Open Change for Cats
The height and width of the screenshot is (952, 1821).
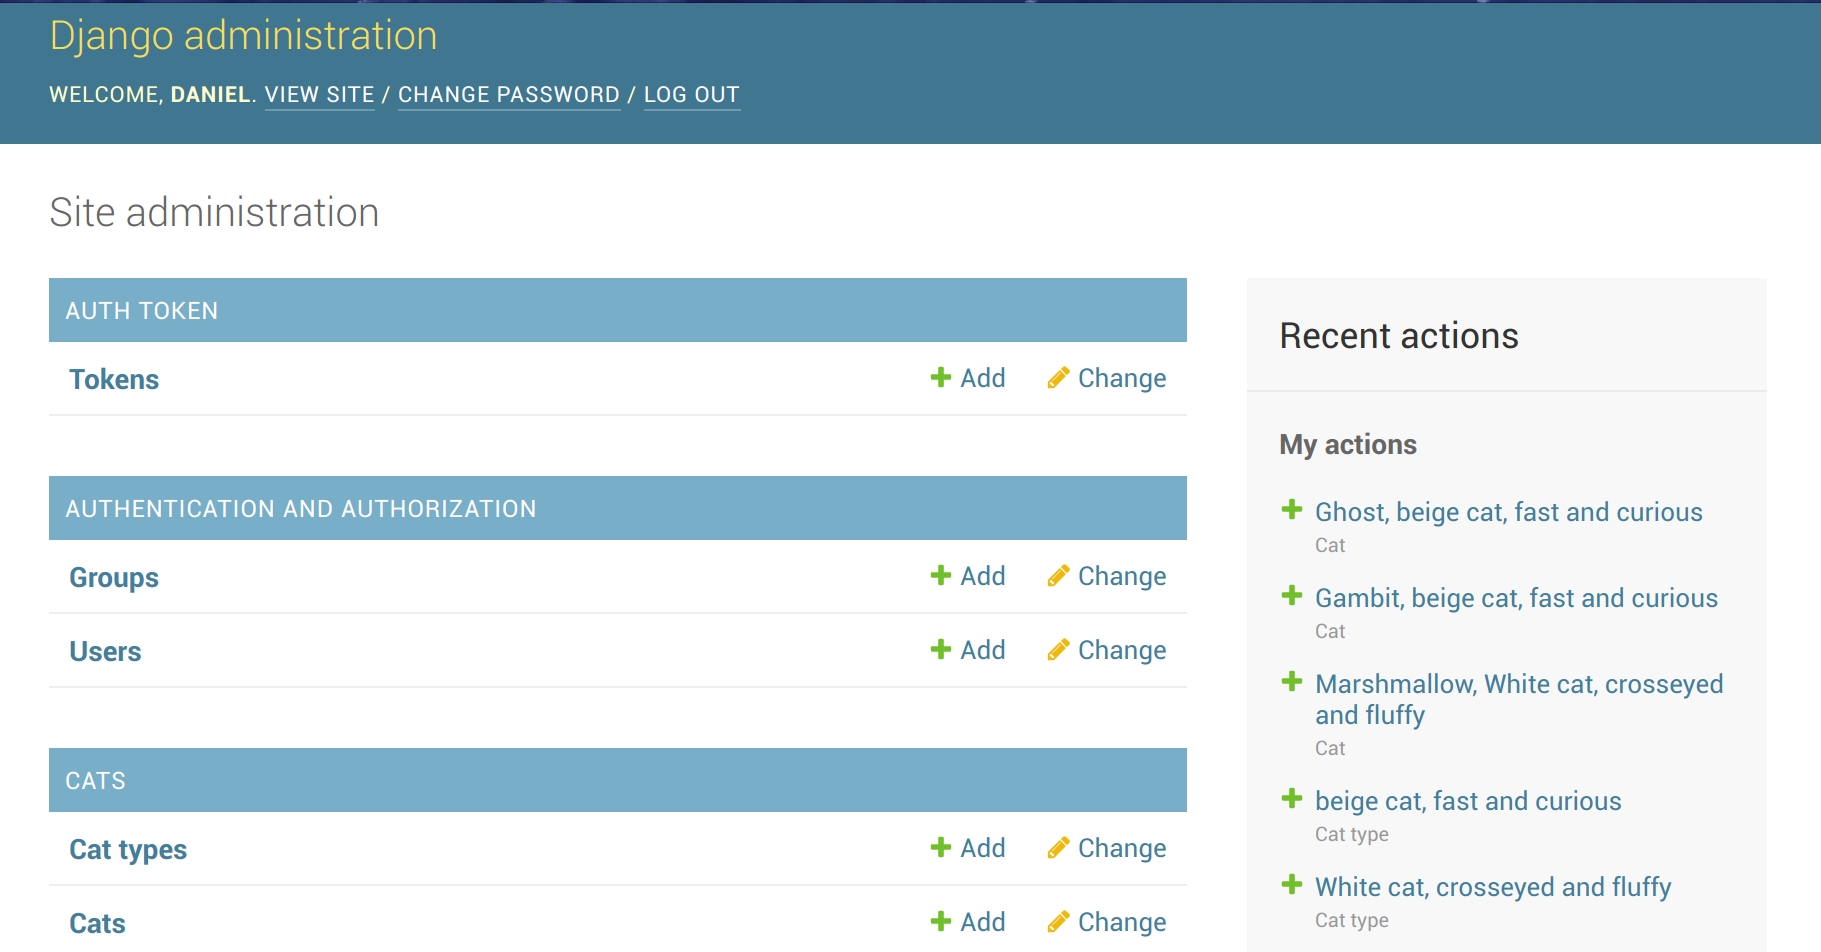(1122, 922)
